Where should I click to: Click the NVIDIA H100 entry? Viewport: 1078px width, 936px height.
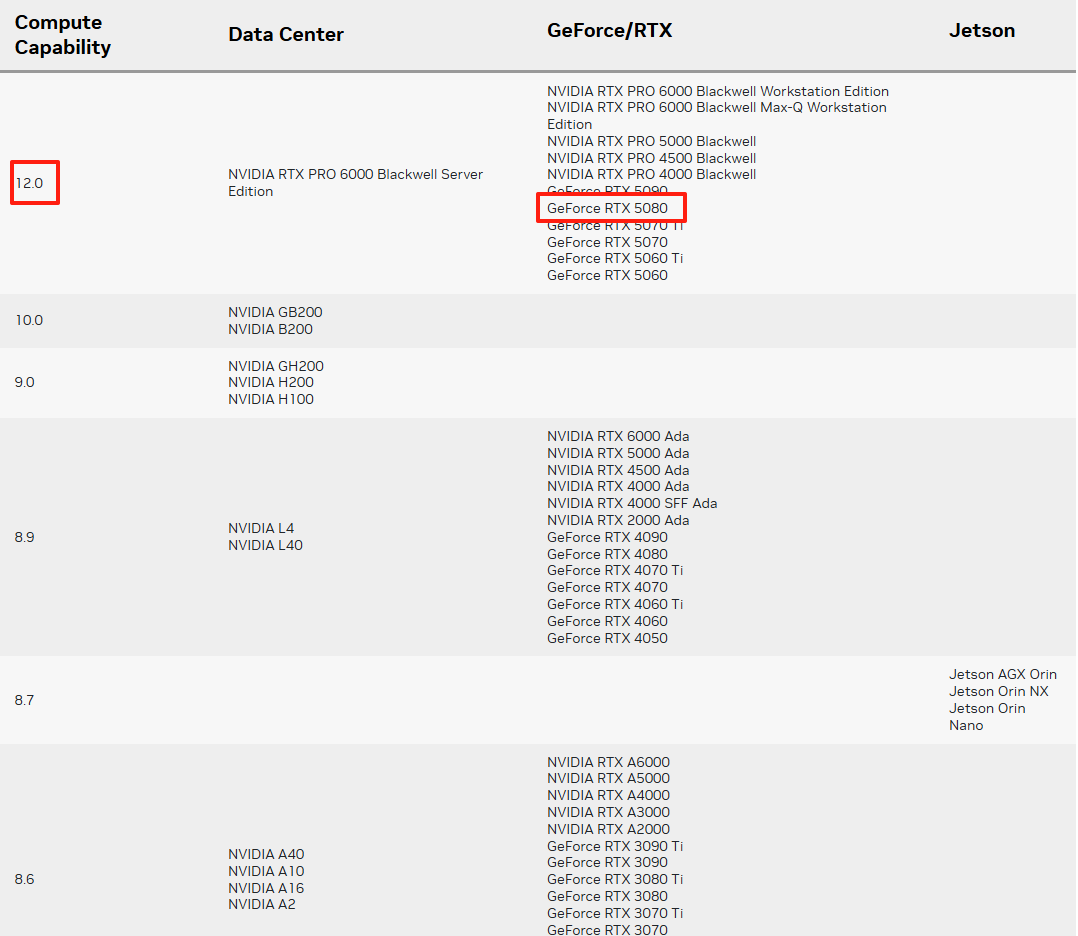tap(271, 400)
